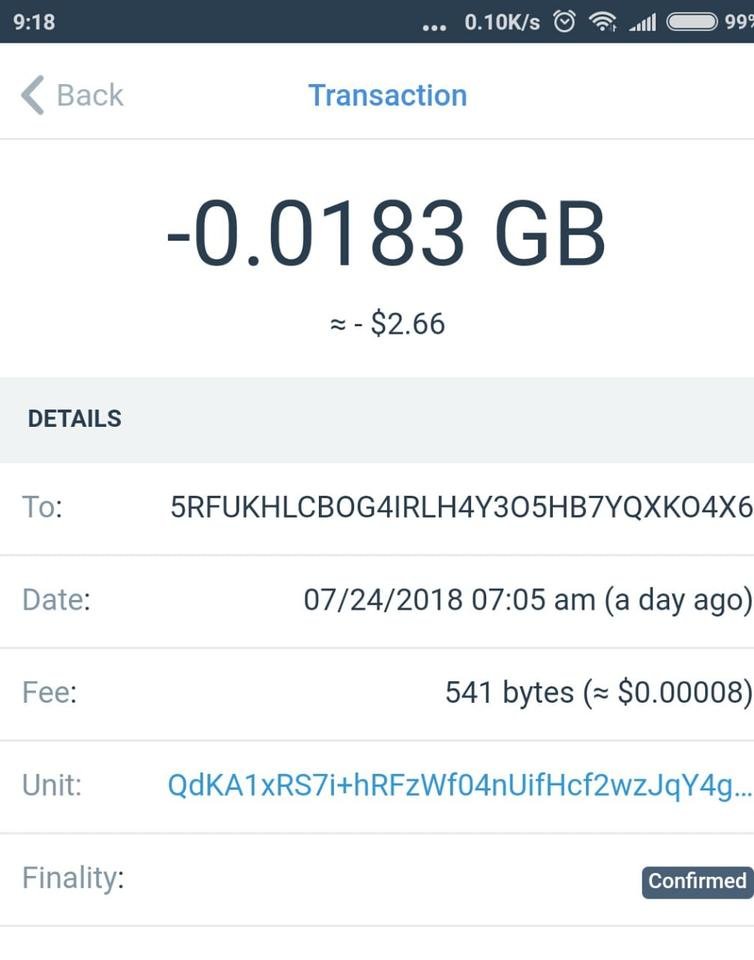This screenshot has width=754, height=960.
Task: Tap the 0.10K/s network speed indicator
Action: click(x=502, y=22)
